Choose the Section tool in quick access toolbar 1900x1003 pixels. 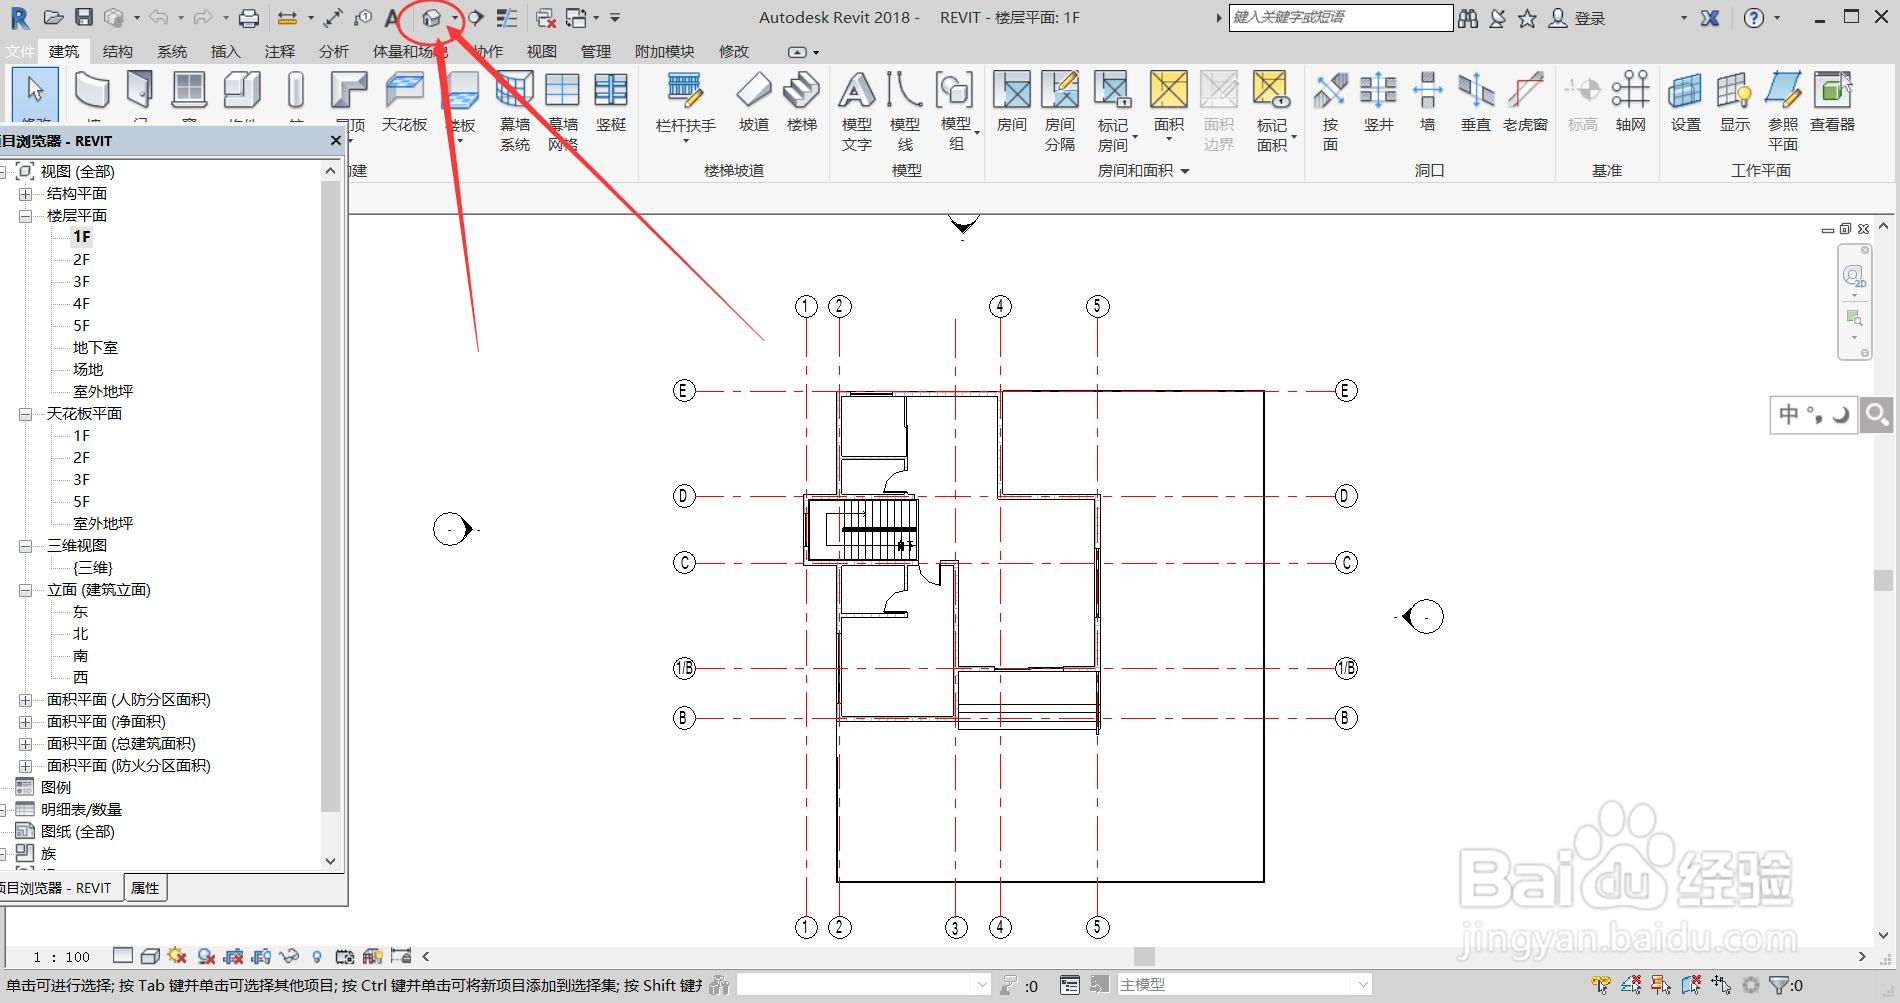476,18
